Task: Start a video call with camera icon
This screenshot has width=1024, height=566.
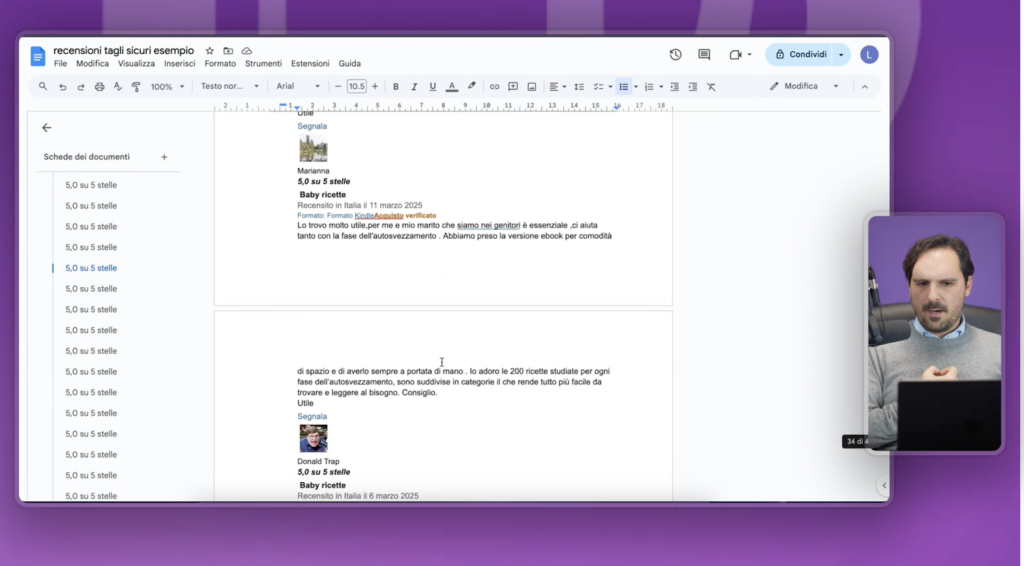Action: click(x=735, y=55)
